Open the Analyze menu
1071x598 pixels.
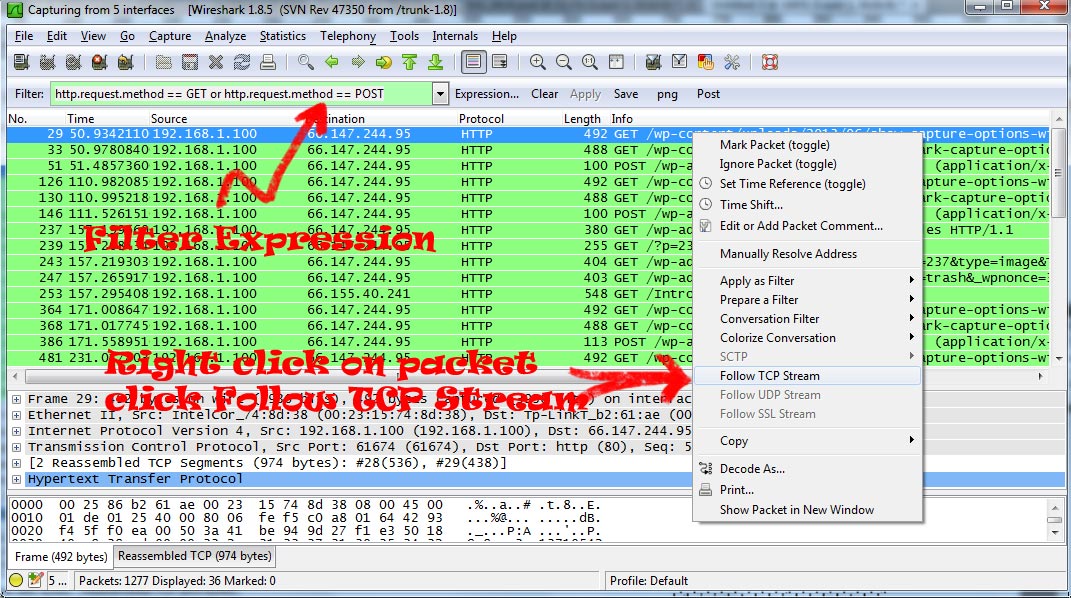click(225, 36)
